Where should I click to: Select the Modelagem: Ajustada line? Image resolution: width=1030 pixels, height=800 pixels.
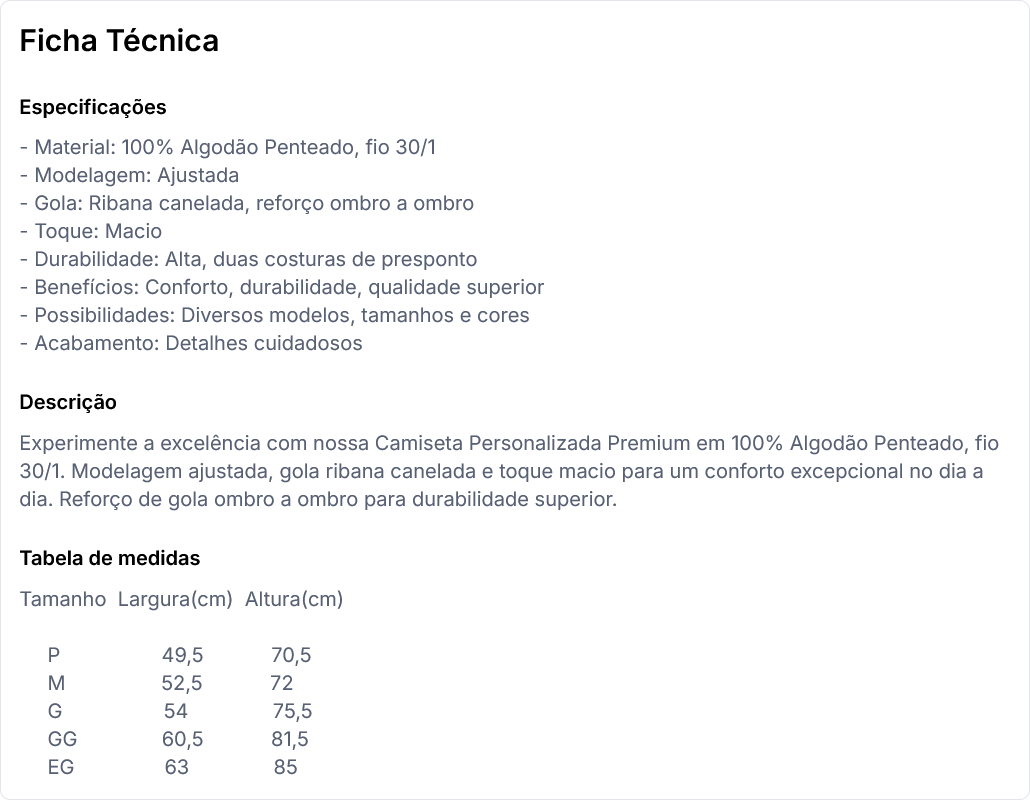coord(129,176)
